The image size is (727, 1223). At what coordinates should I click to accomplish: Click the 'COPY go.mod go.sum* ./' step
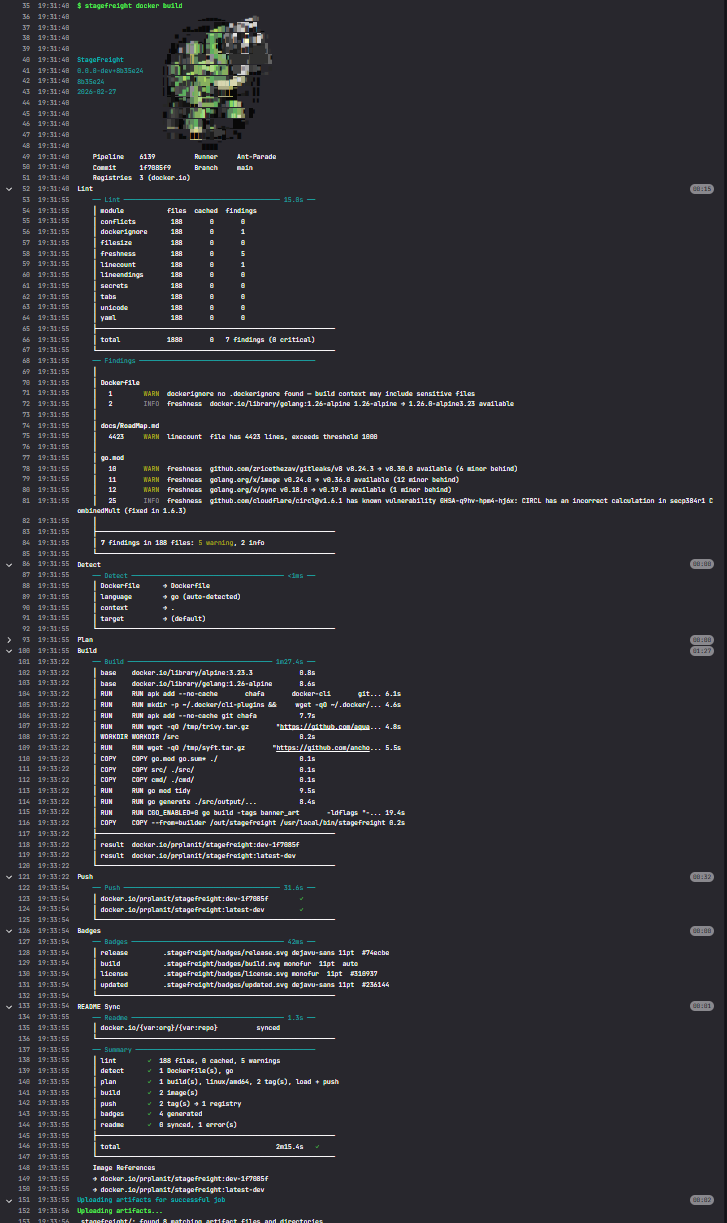pyautogui.click(x=208, y=758)
